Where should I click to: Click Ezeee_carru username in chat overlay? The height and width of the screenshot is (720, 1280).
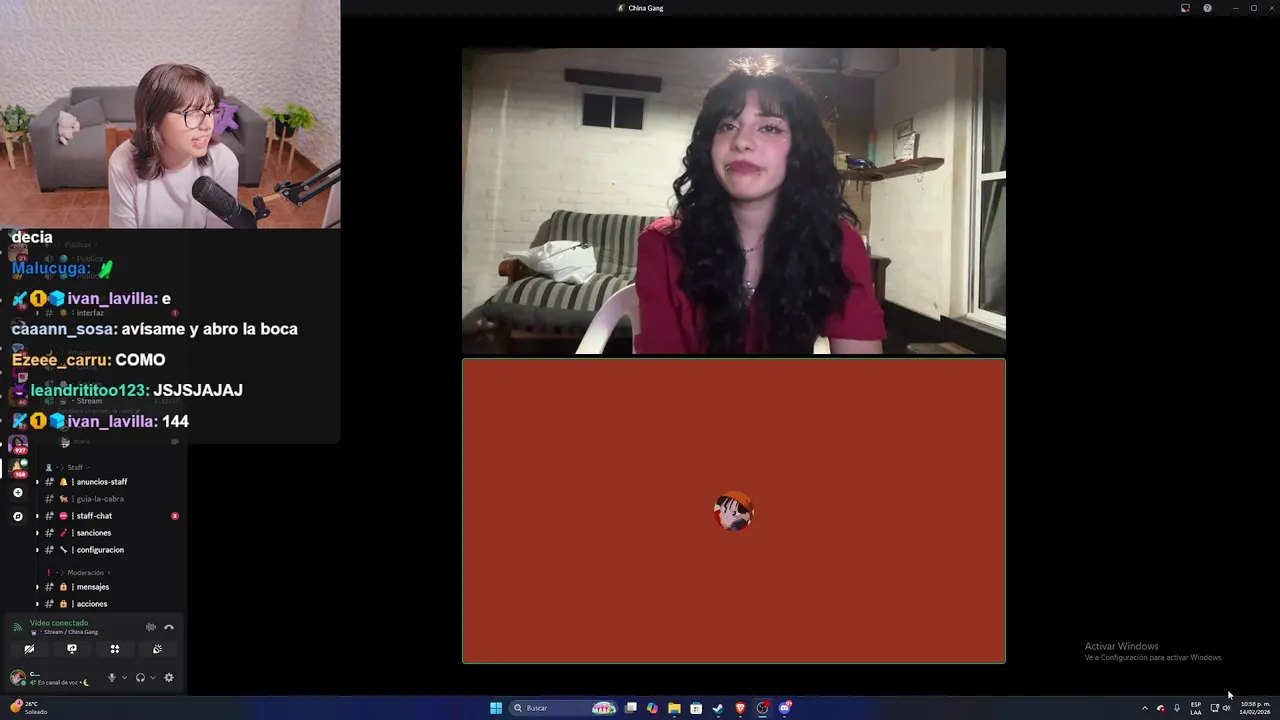click(x=61, y=360)
